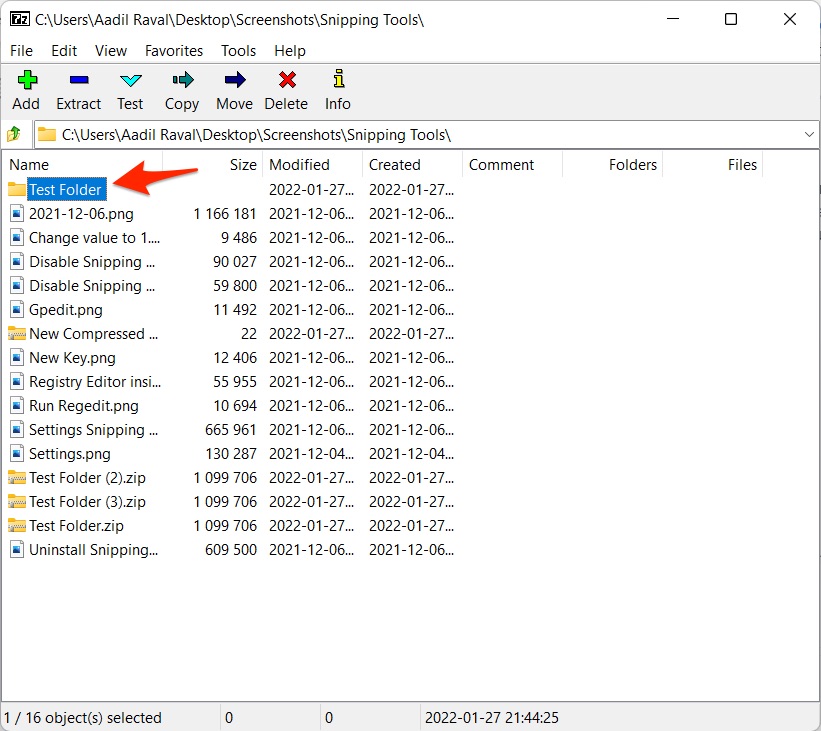Open the yellow Info icon
This screenshot has height=731, width=821.
pyautogui.click(x=338, y=80)
